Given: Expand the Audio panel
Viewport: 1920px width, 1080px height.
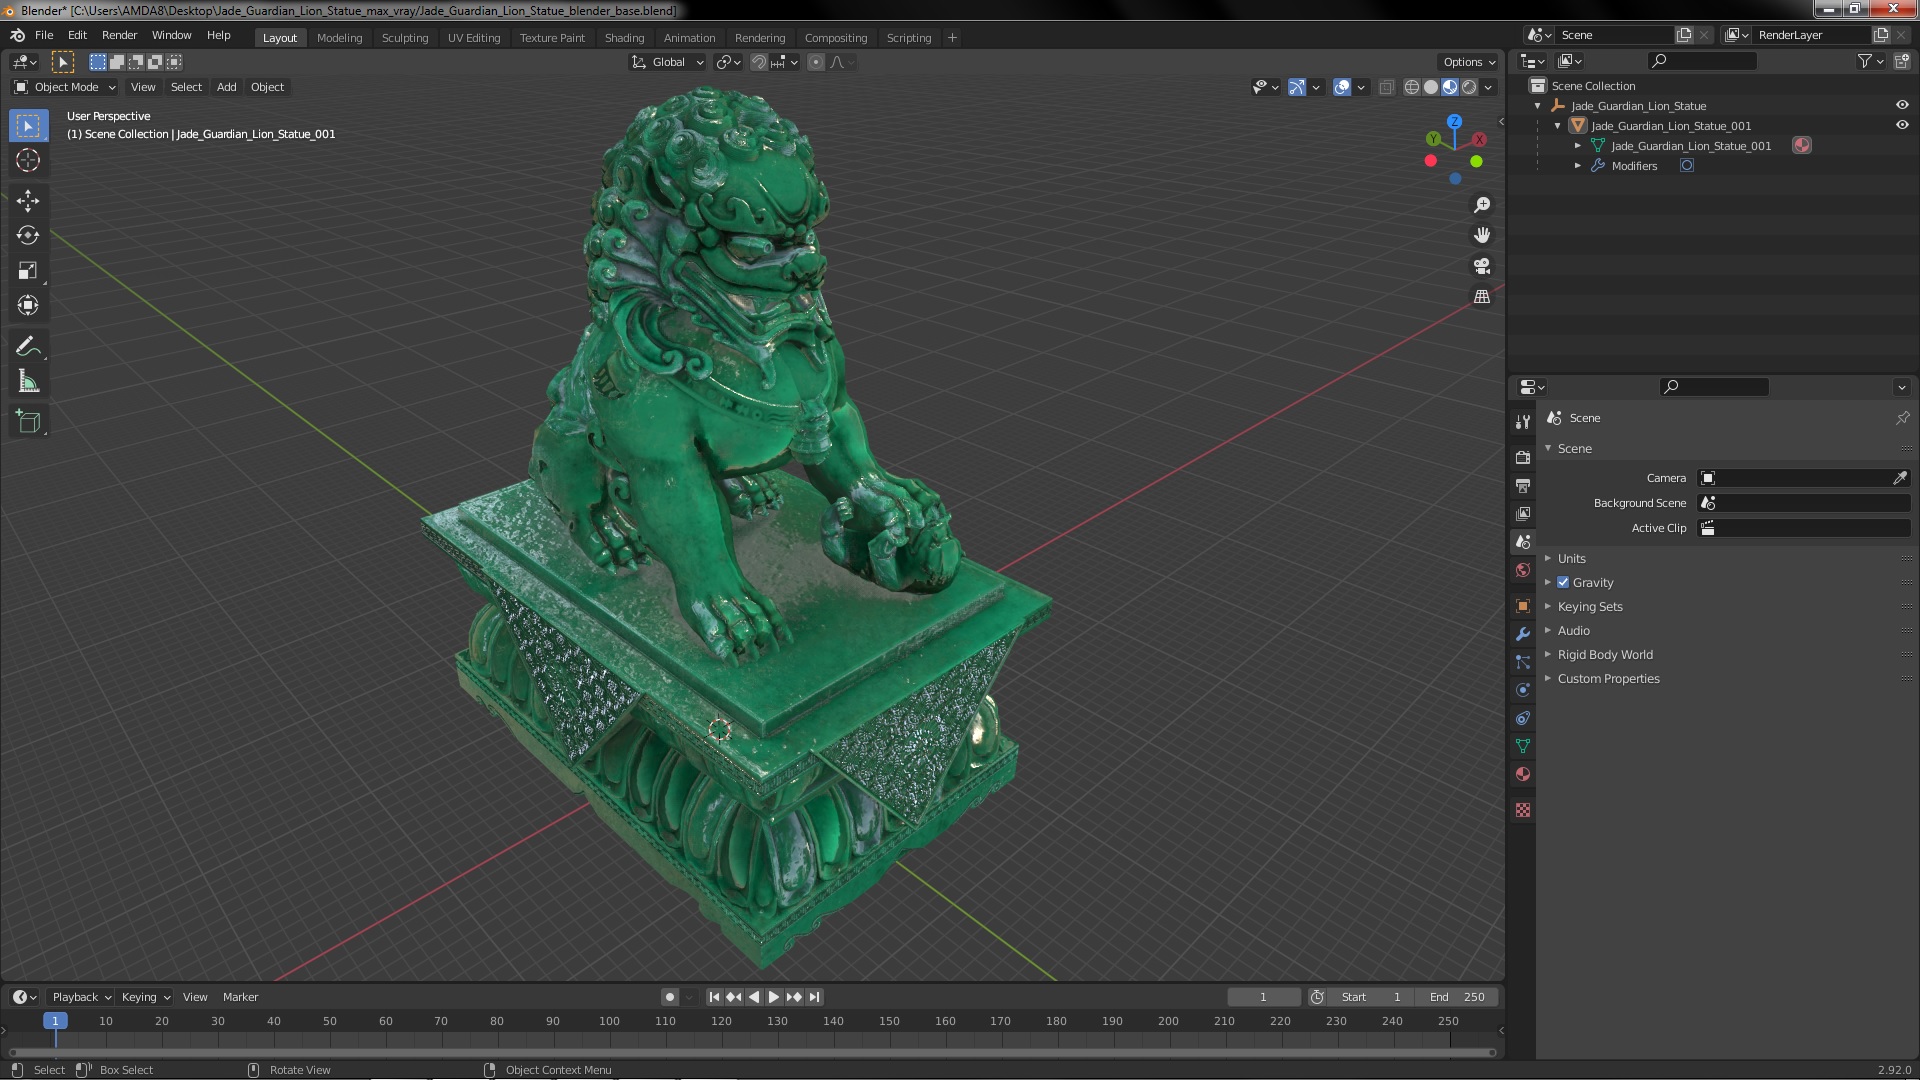Looking at the screenshot, I should pos(1573,630).
